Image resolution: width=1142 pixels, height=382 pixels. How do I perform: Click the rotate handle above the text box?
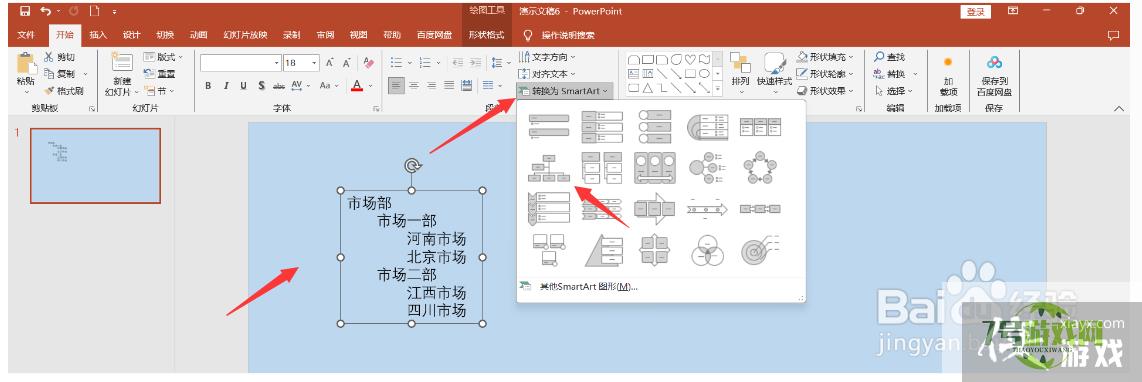pyautogui.click(x=411, y=166)
